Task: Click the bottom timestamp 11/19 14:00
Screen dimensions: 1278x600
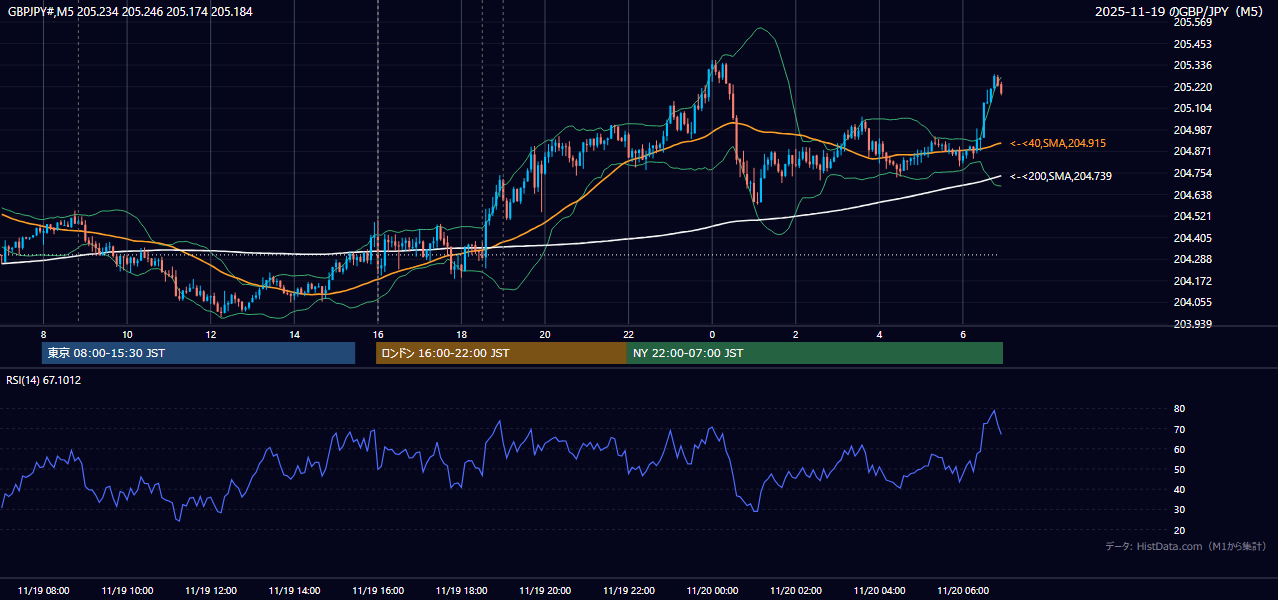Action: click(x=294, y=591)
